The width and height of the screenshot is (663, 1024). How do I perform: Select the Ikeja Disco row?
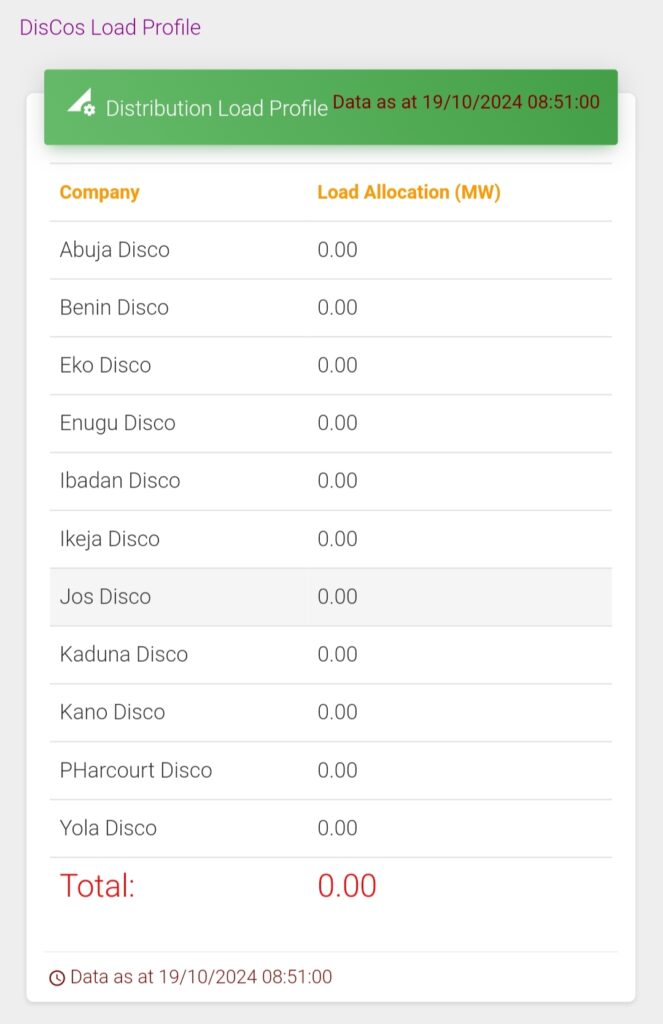(x=331, y=539)
